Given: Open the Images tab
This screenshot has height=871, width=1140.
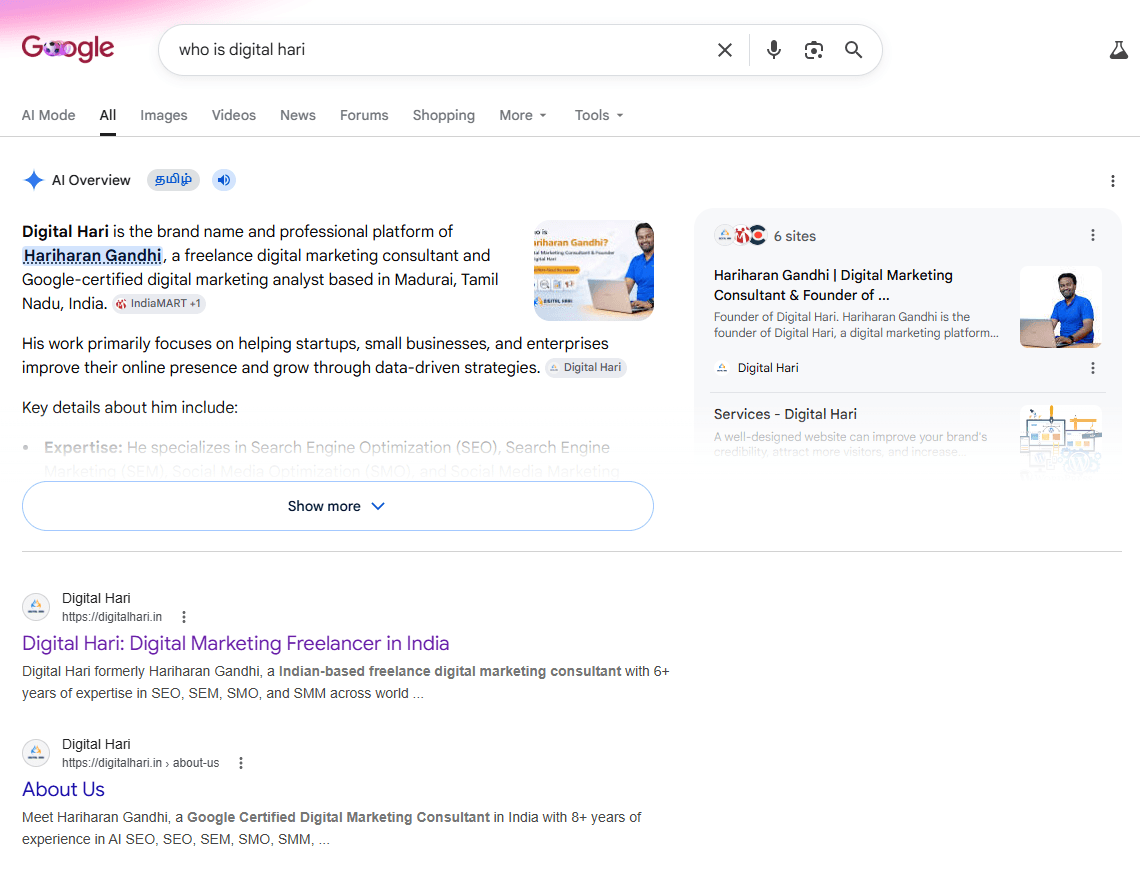Looking at the screenshot, I should (164, 115).
